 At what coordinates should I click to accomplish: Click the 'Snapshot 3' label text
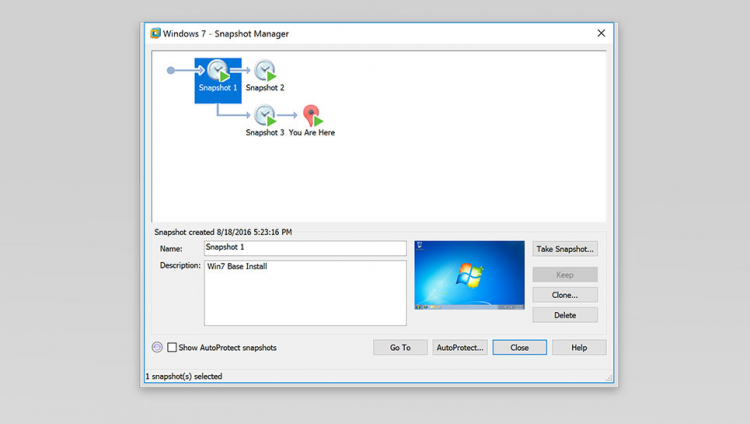click(x=265, y=133)
